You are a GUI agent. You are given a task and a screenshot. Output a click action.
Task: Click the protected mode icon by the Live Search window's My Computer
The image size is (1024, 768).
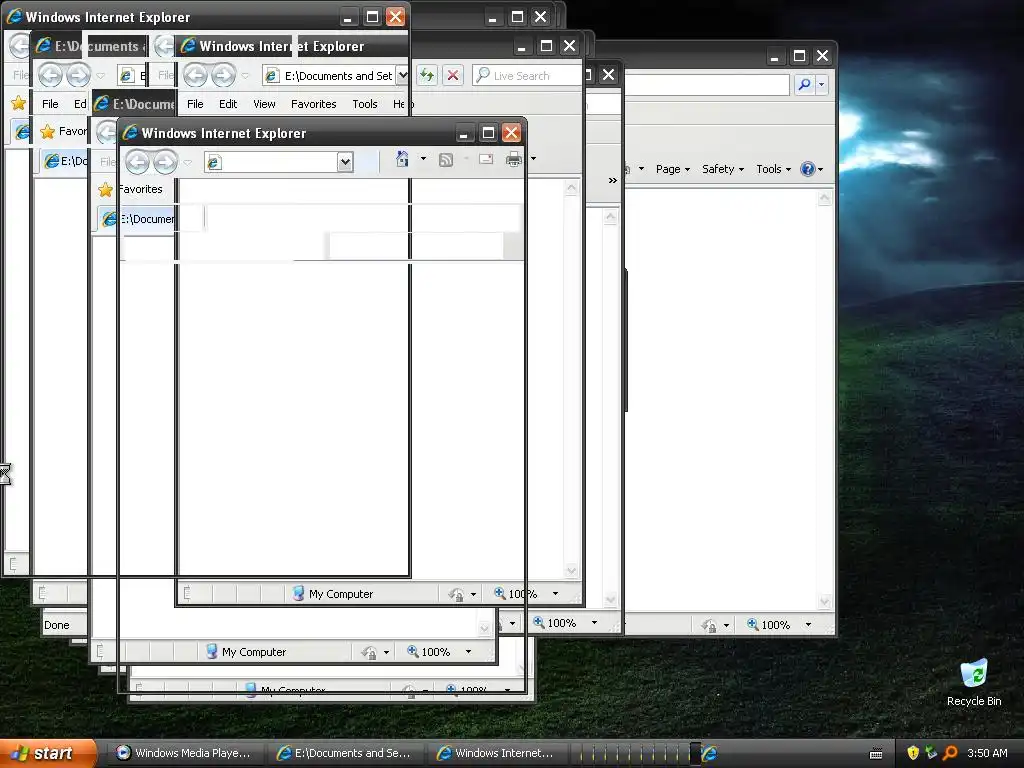(456, 594)
